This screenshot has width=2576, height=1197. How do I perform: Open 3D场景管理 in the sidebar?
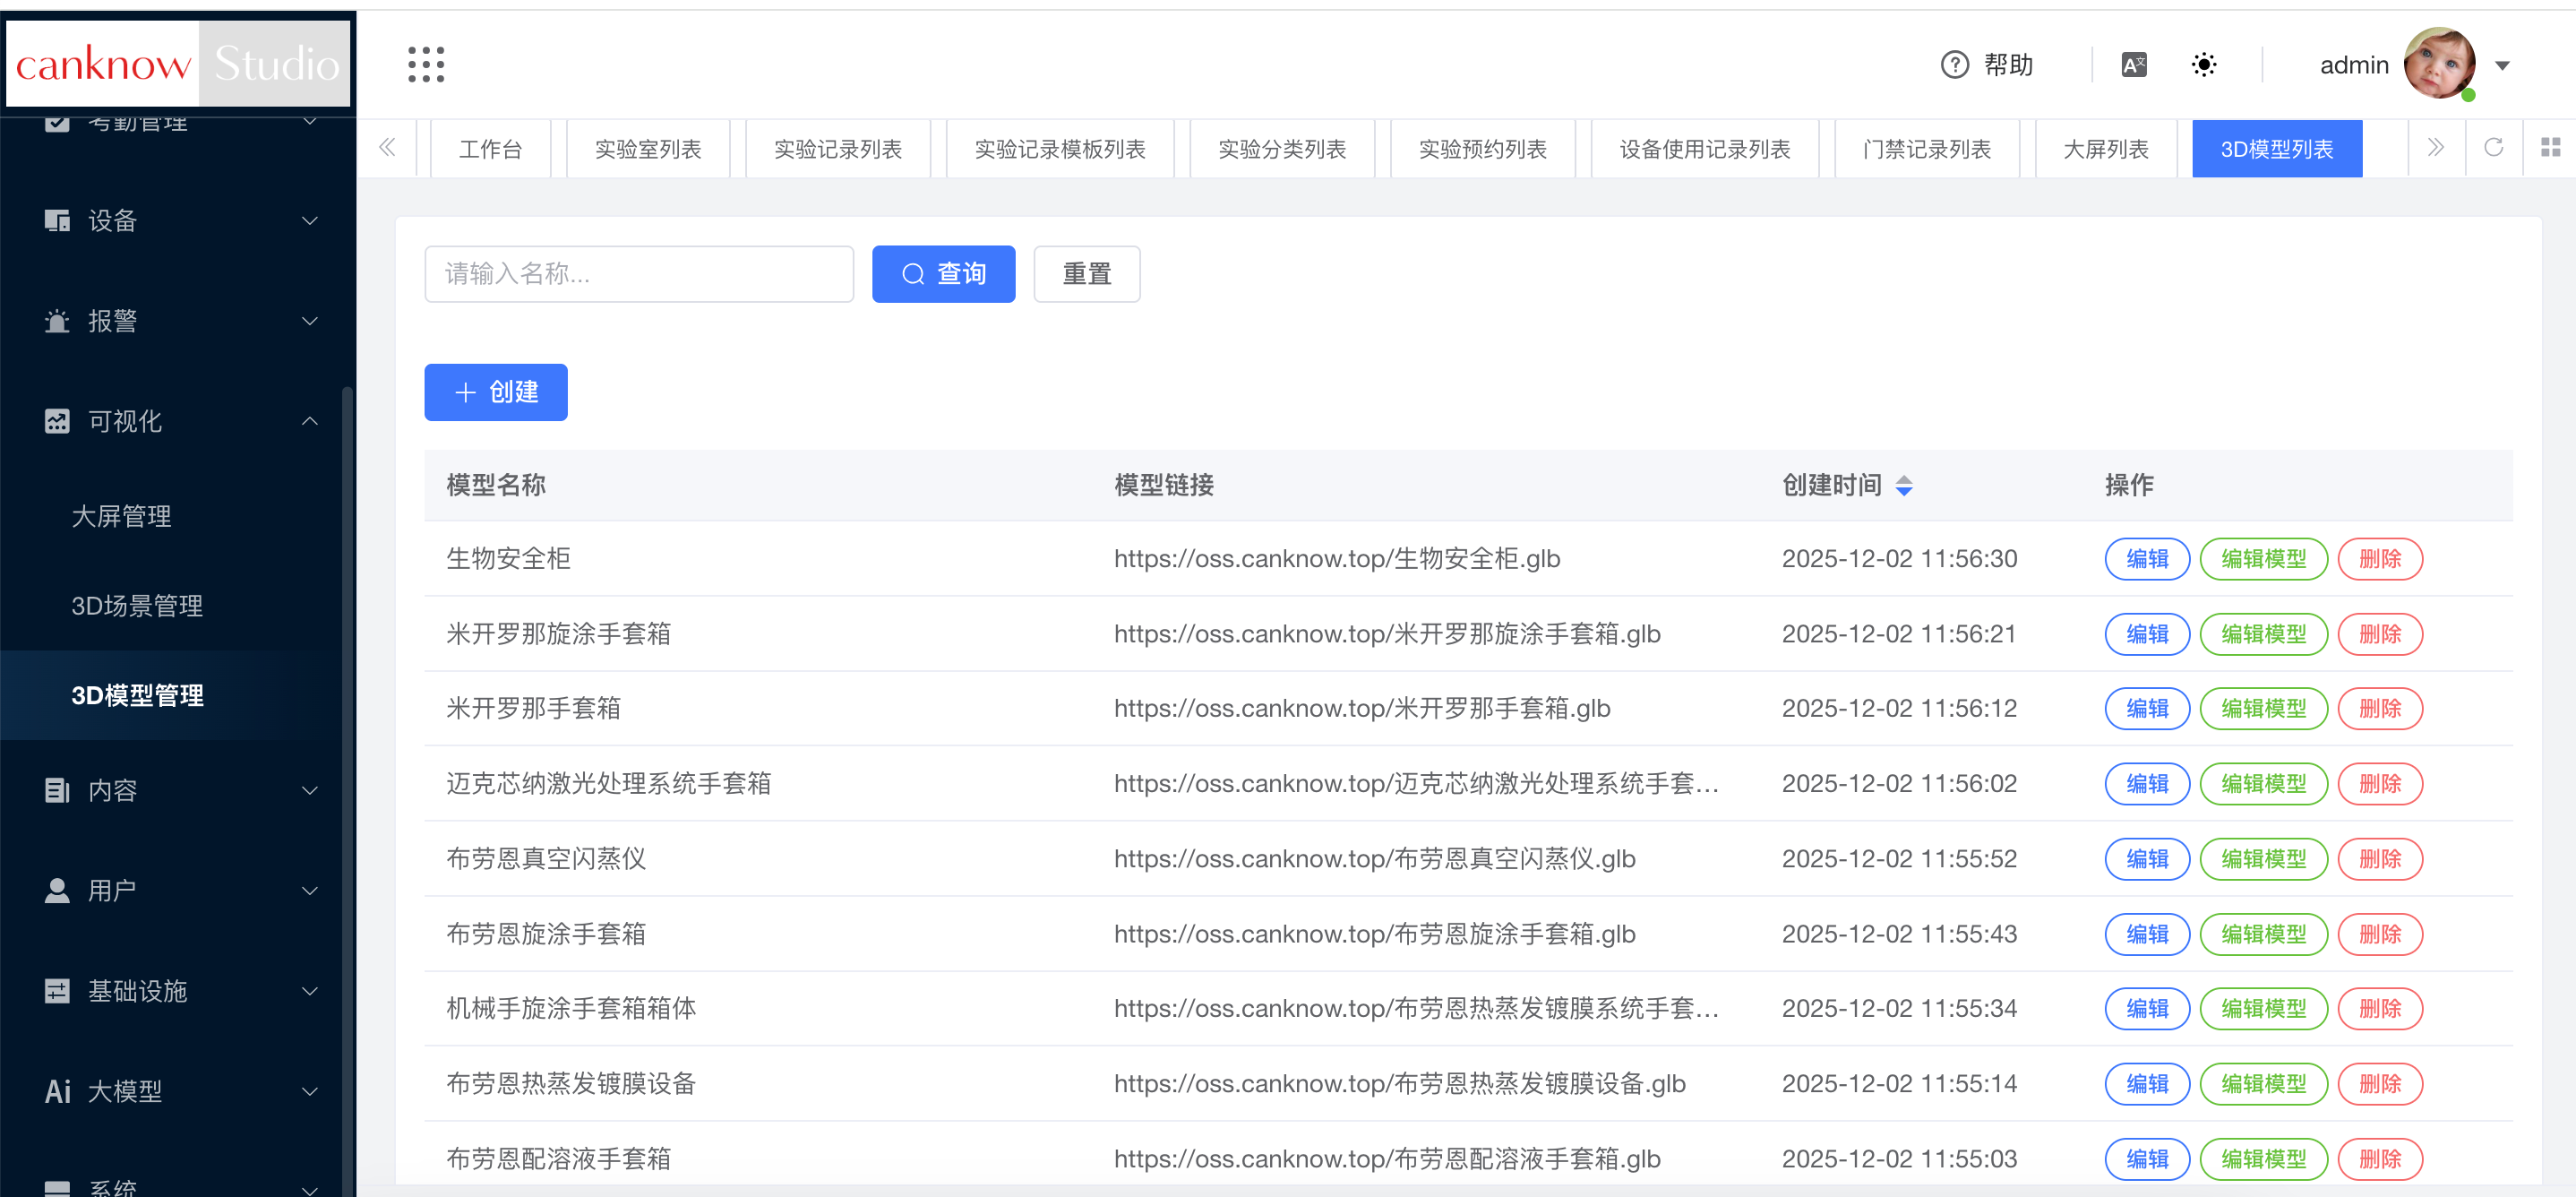(137, 605)
